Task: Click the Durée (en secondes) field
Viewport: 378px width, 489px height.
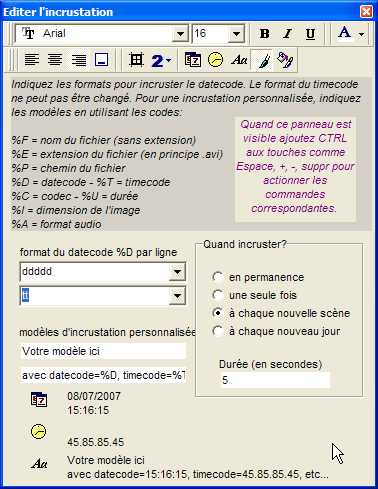Action: tap(275, 380)
